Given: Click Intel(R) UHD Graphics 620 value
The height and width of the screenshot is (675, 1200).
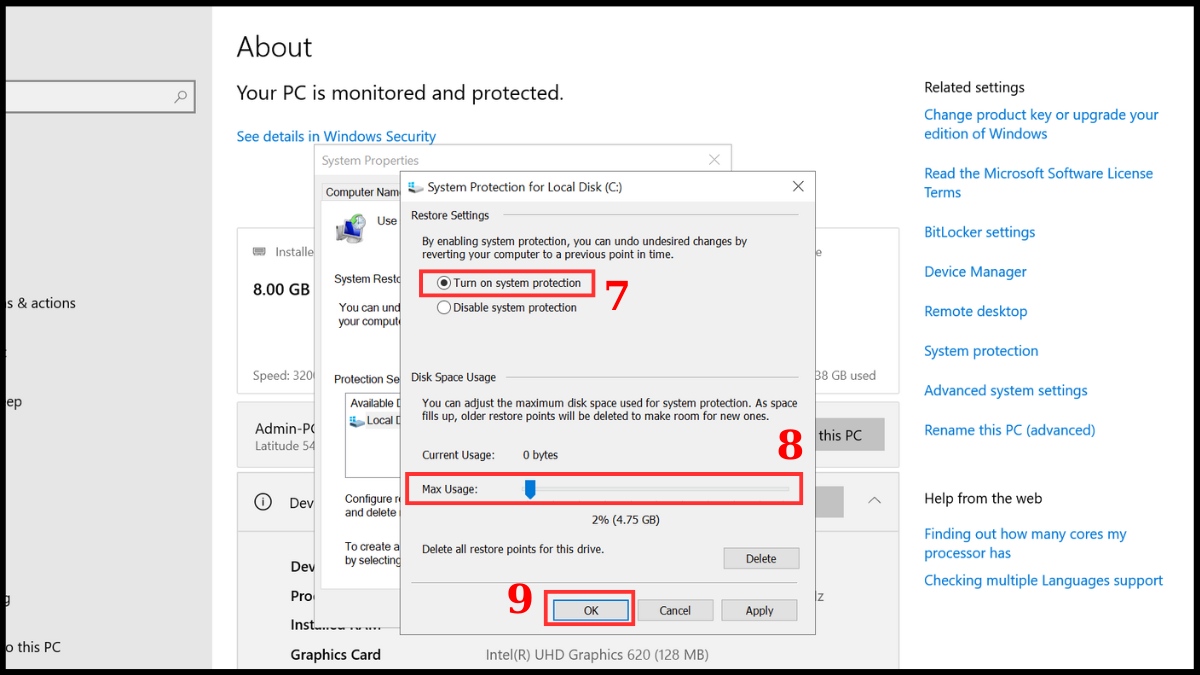Looking at the screenshot, I should click(x=597, y=655).
